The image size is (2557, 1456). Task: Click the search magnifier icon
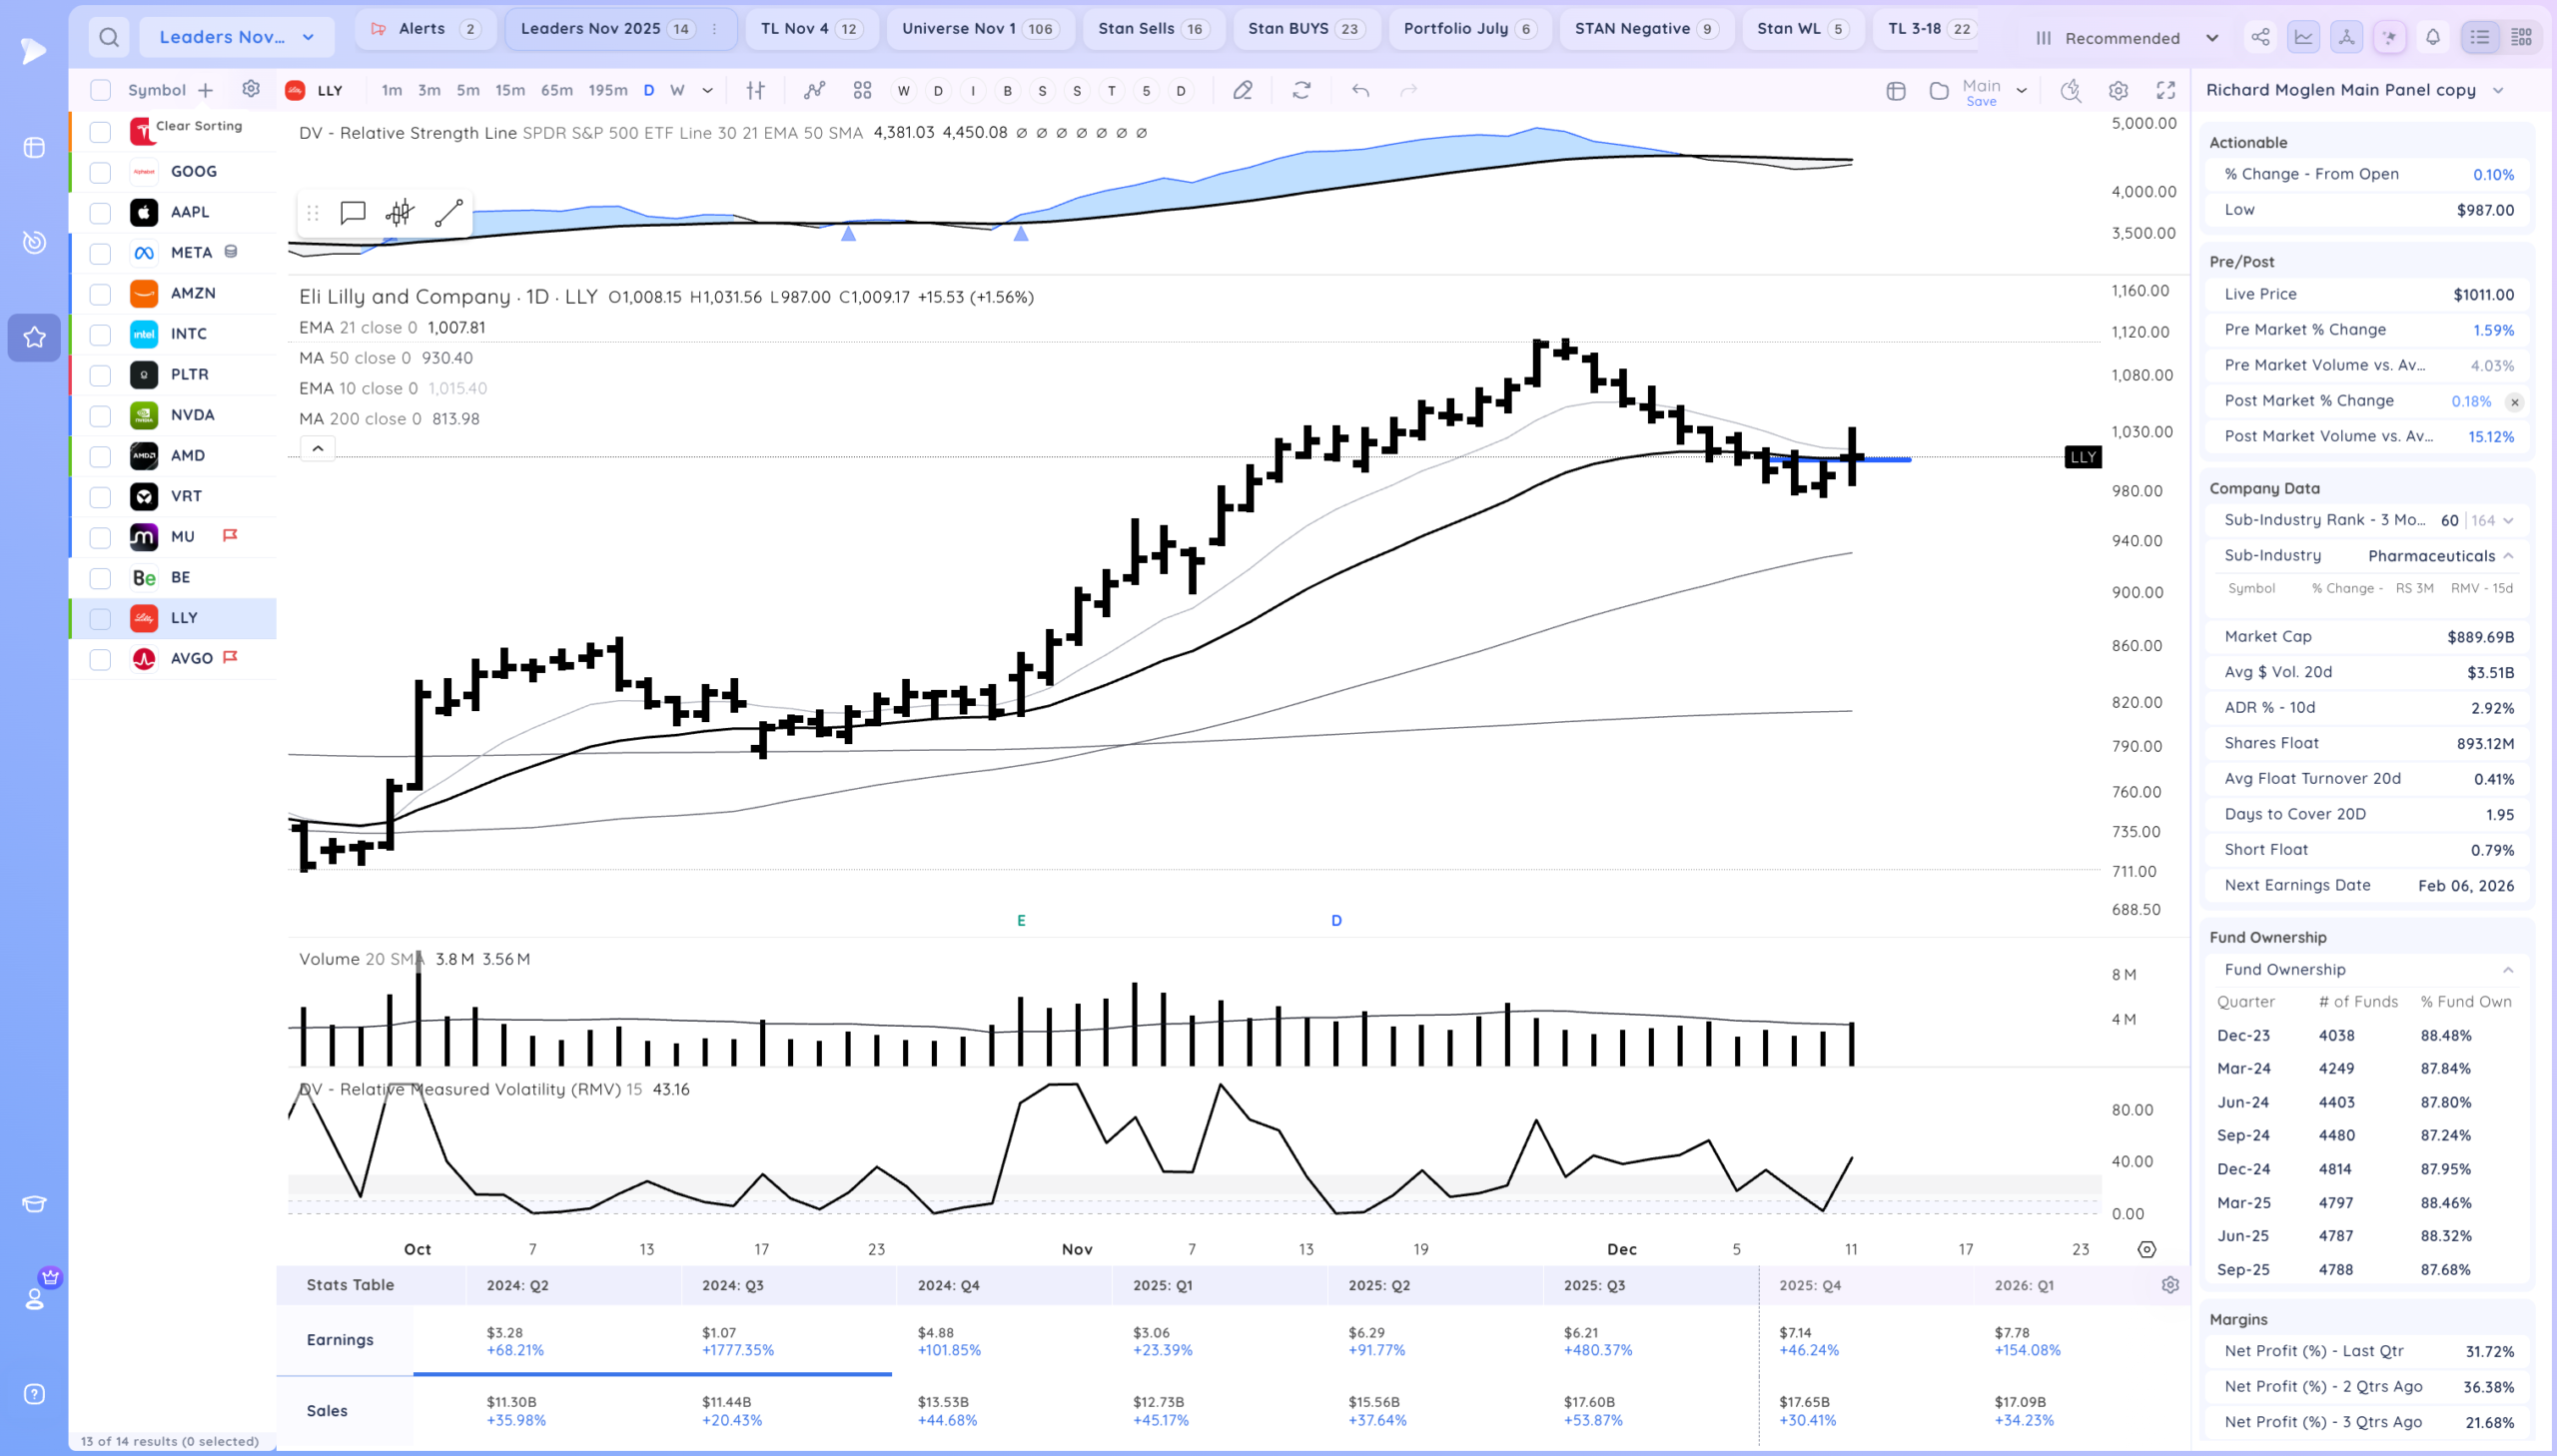coord(109,38)
